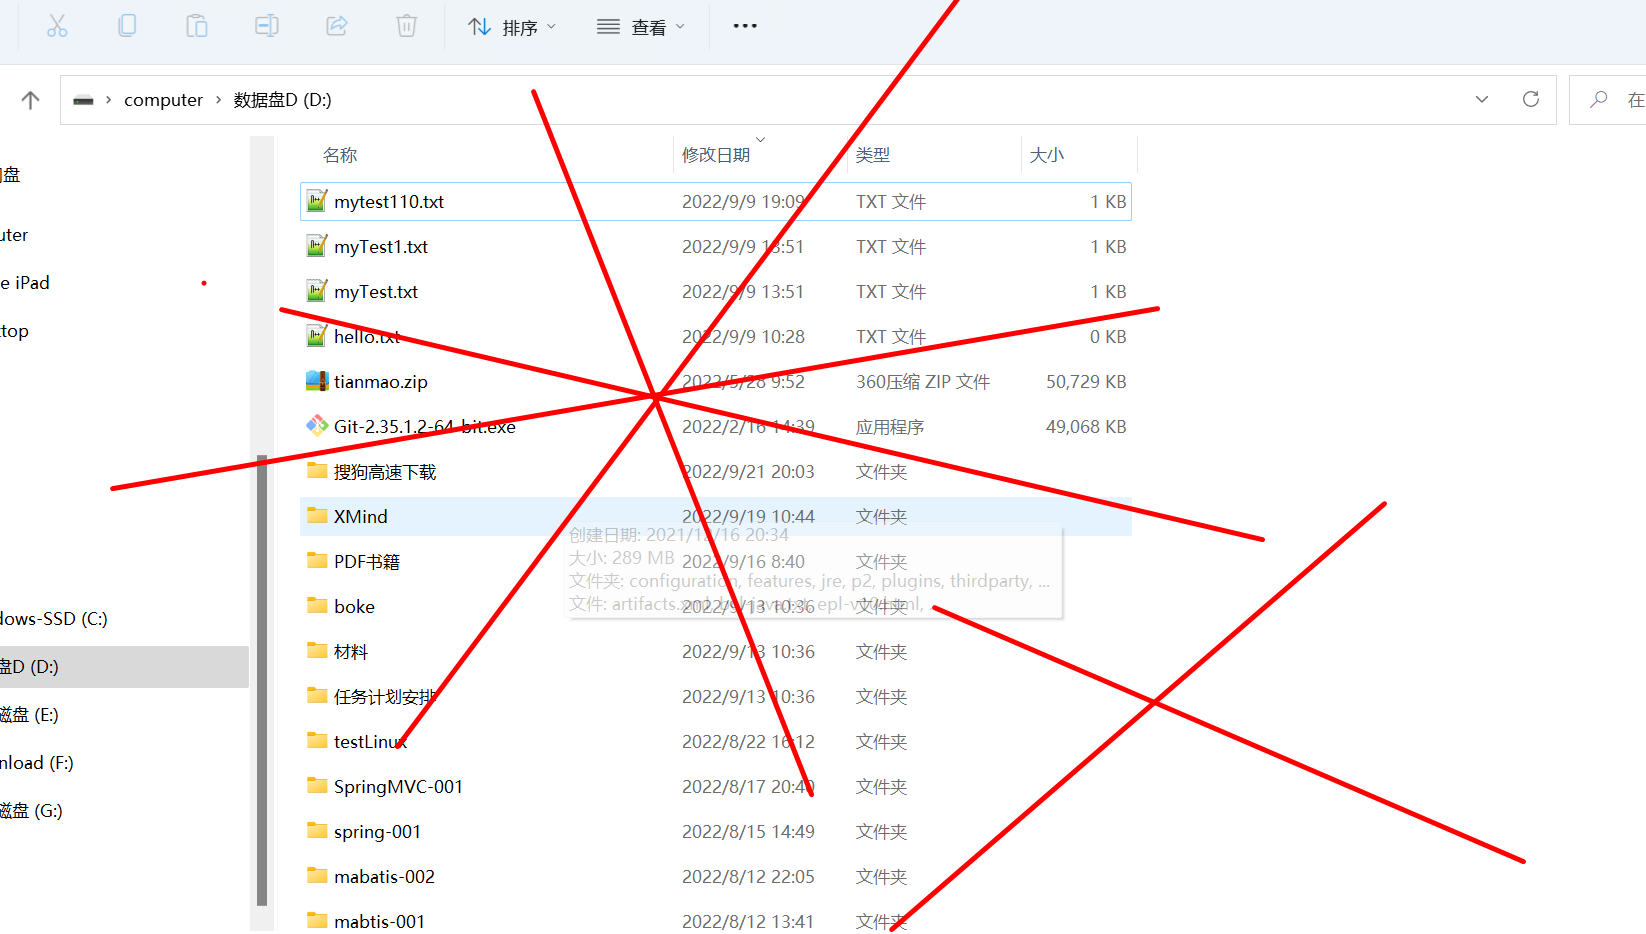Click the up navigation arrow
The image size is (1646, 934).
(x=30, y=99)
